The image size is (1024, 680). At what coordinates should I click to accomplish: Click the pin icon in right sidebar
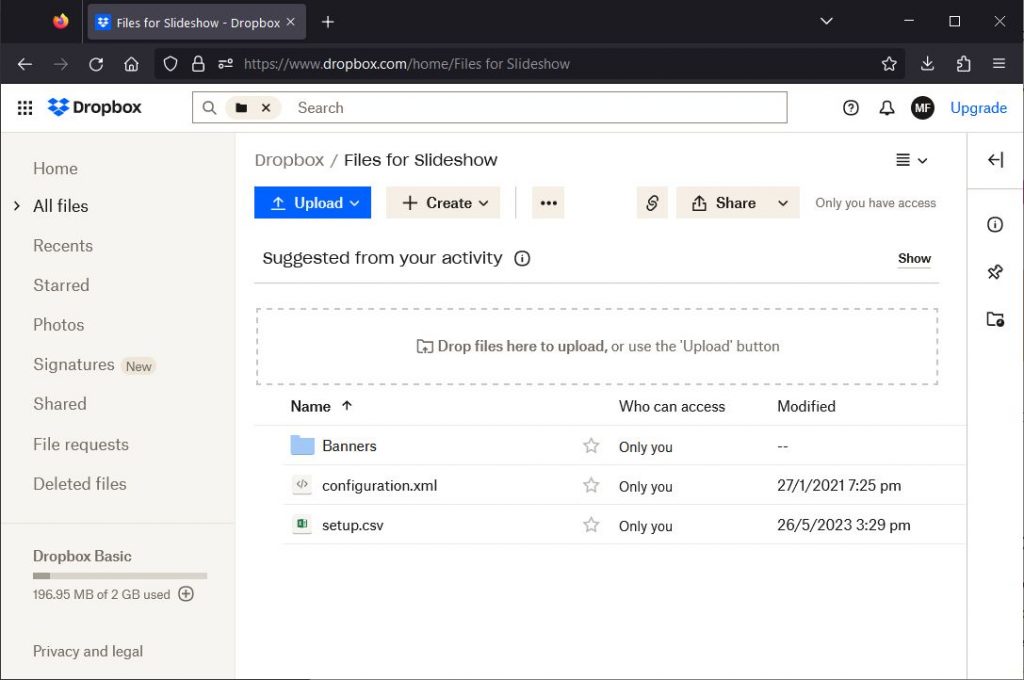[x=995, y=272]
